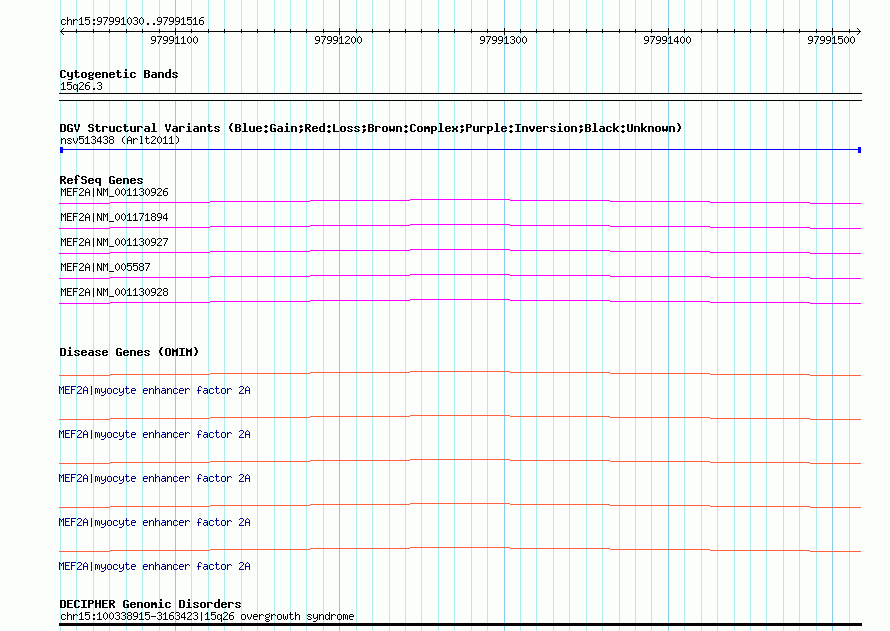Select the DECIPHER Genomic Disorders track title
This screenshot has height=631, width=890.
coord(150,604)
